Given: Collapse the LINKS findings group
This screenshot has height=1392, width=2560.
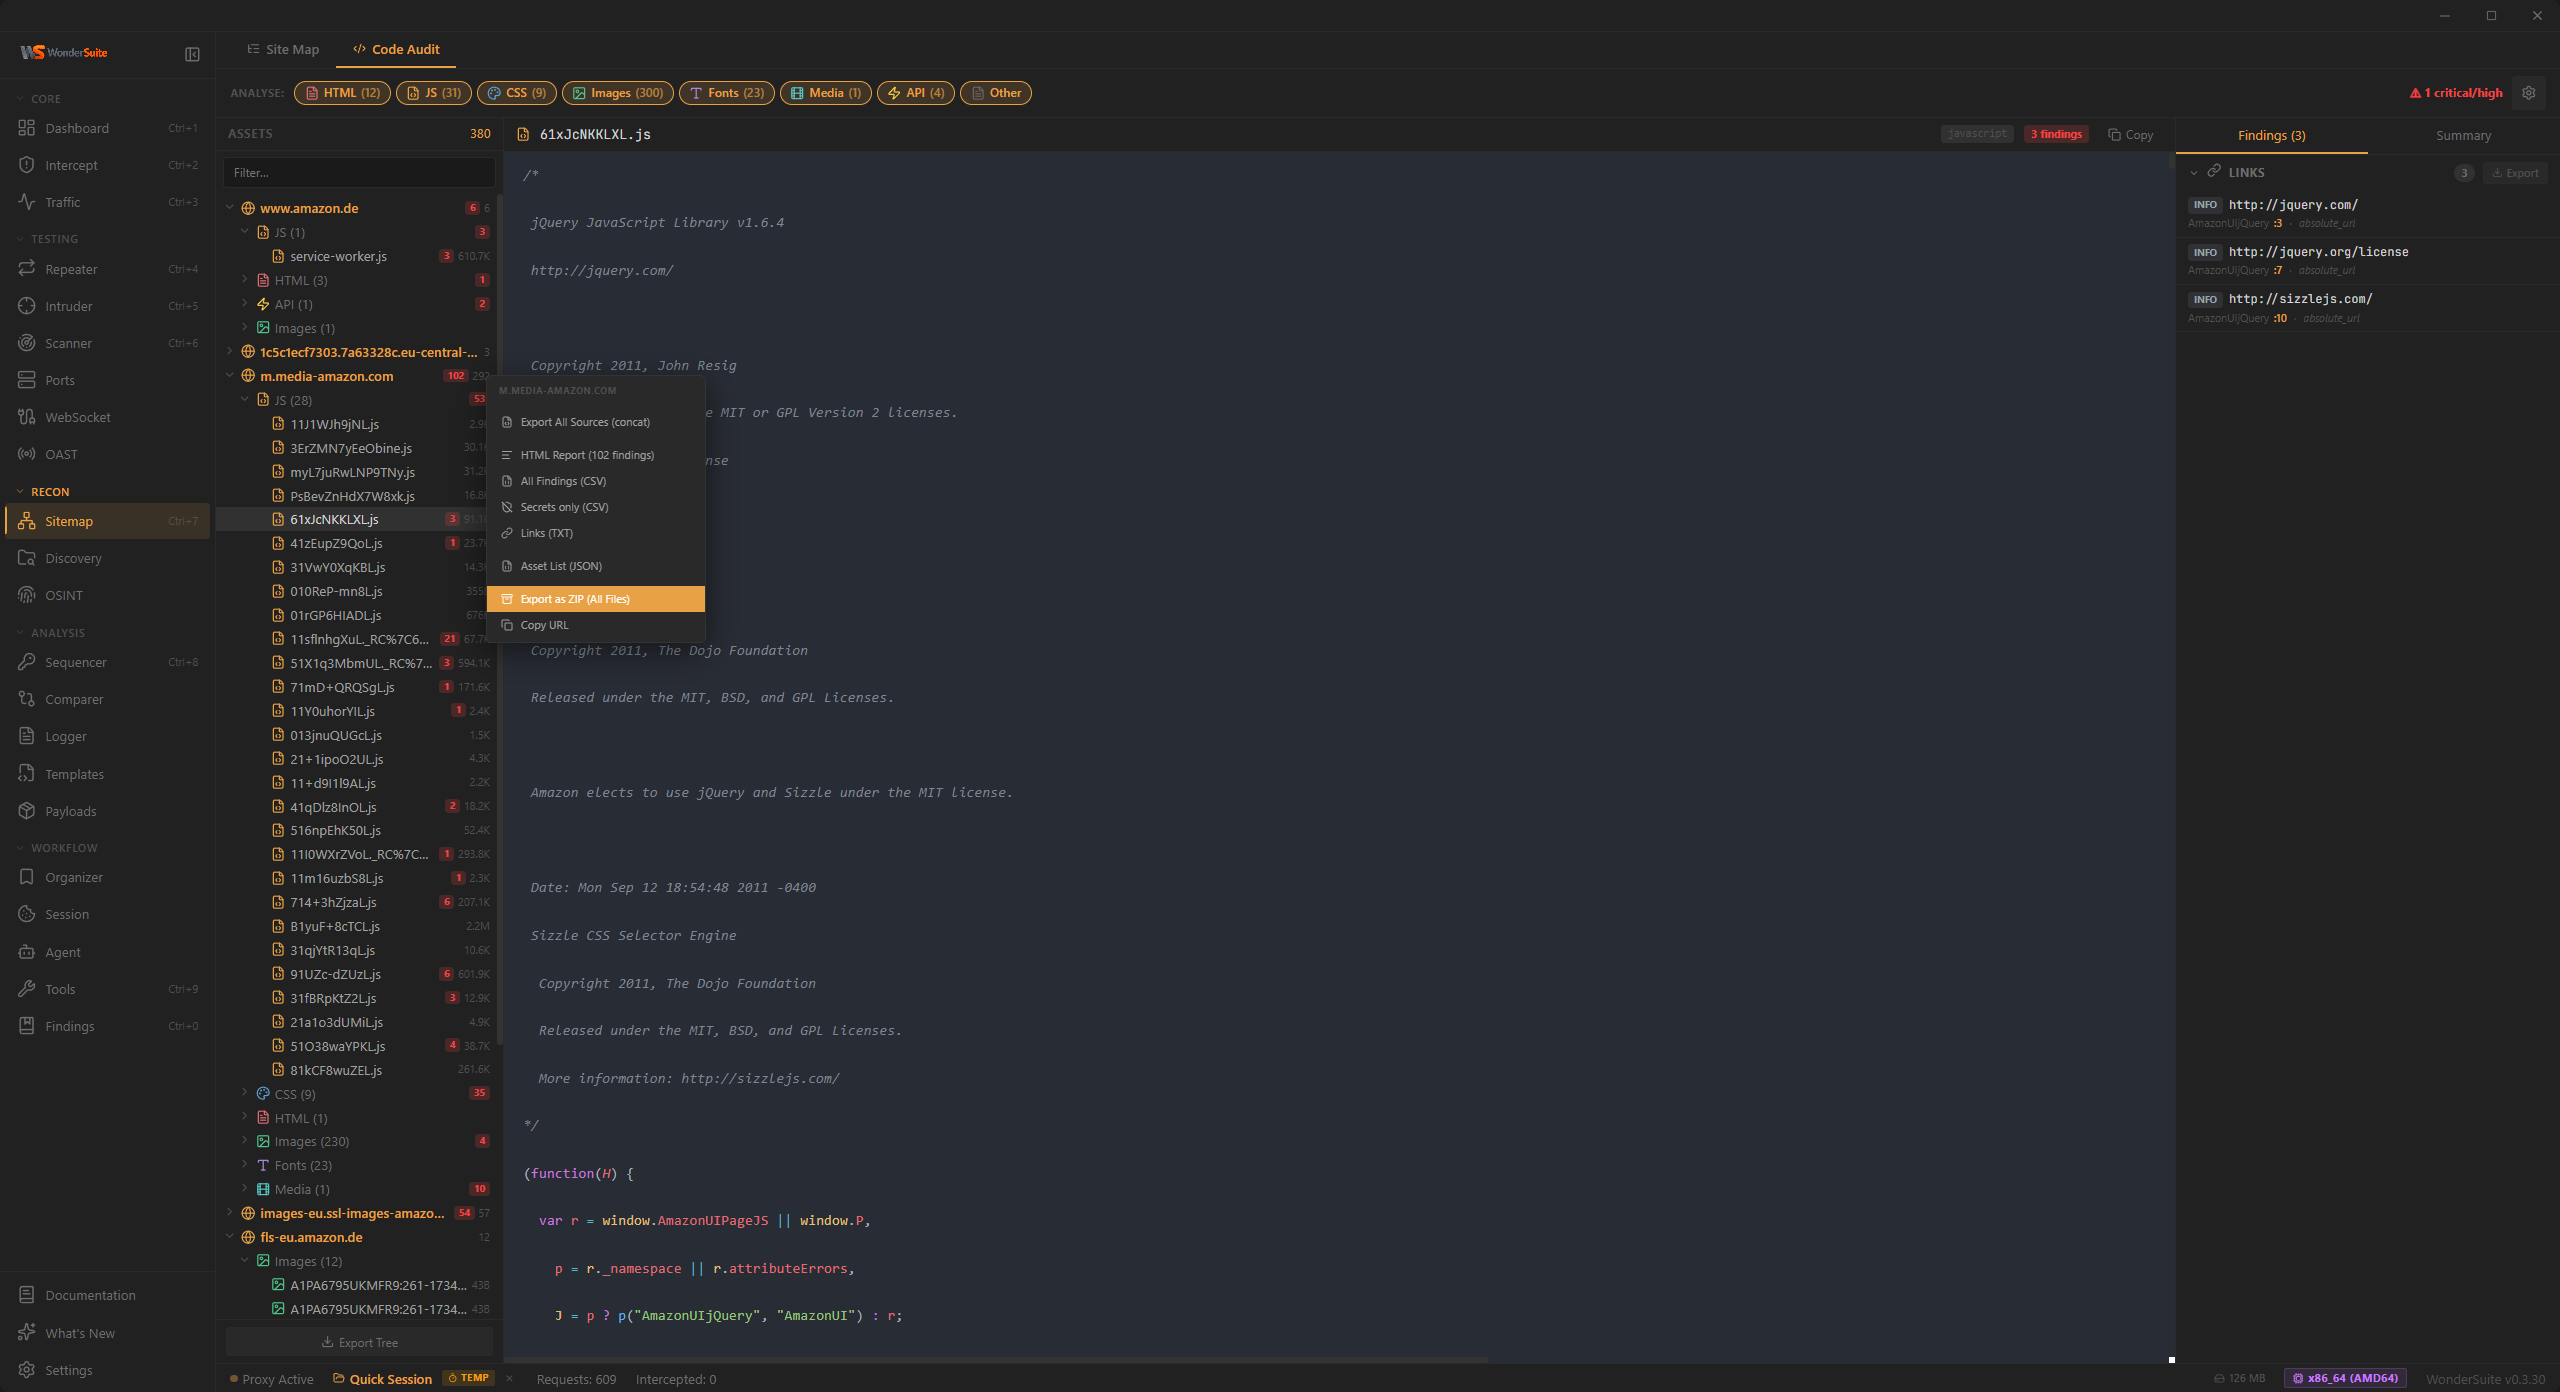Looking at the screenshot, I should (x=2194, y=173).
